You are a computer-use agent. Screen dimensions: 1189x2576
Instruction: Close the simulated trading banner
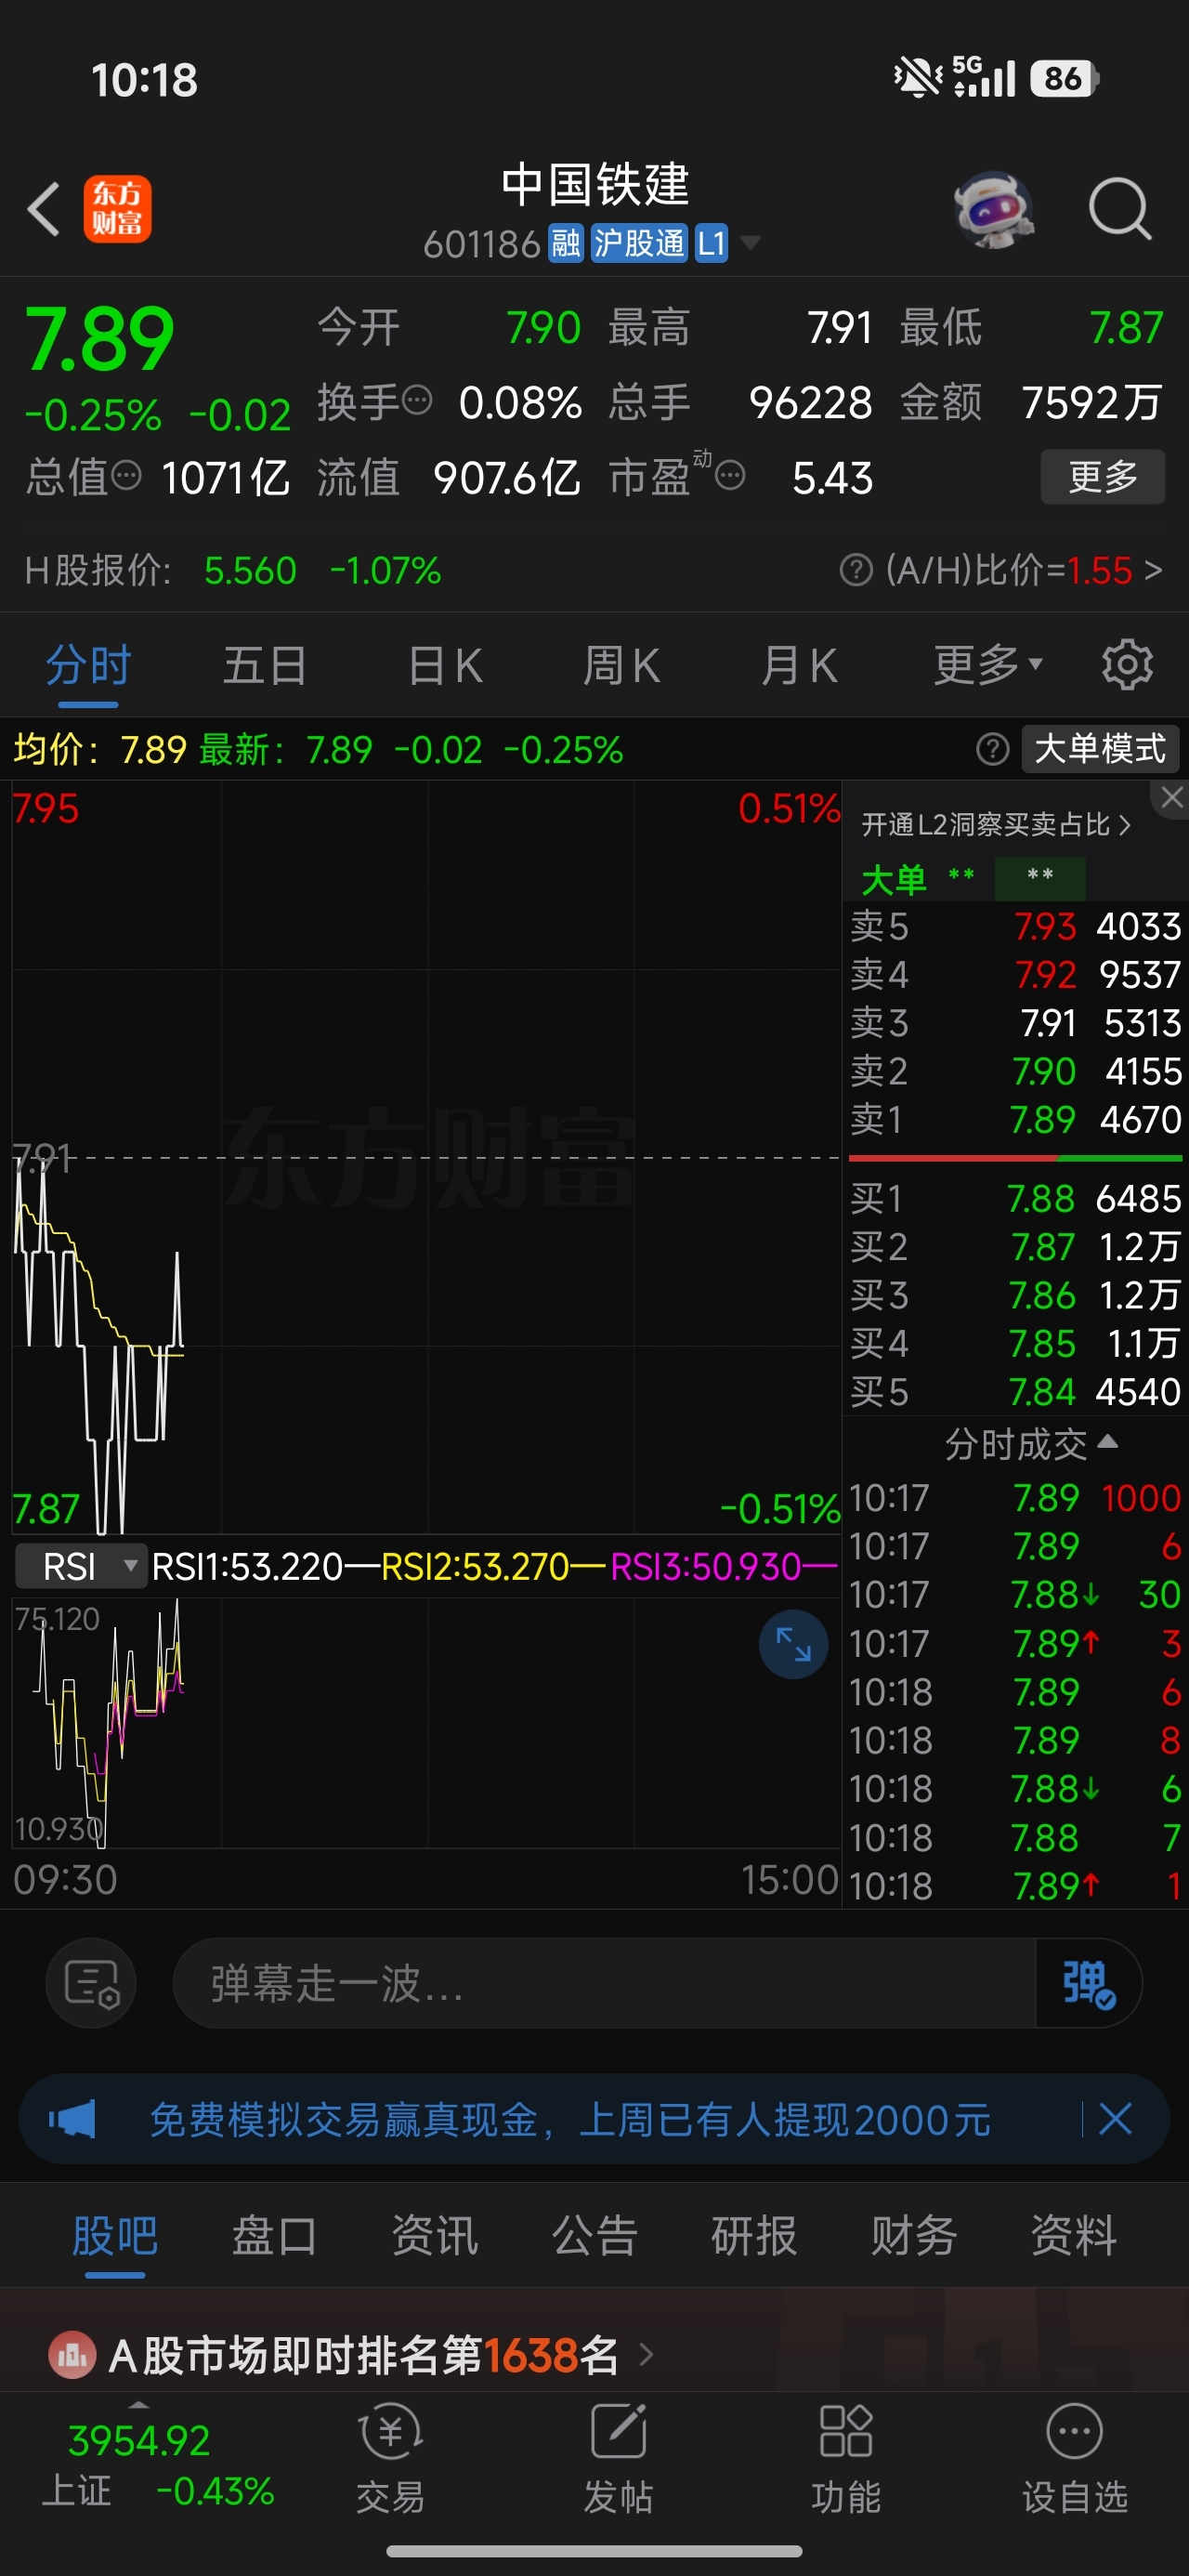pyautogui.click(x=1115, y=2118)
